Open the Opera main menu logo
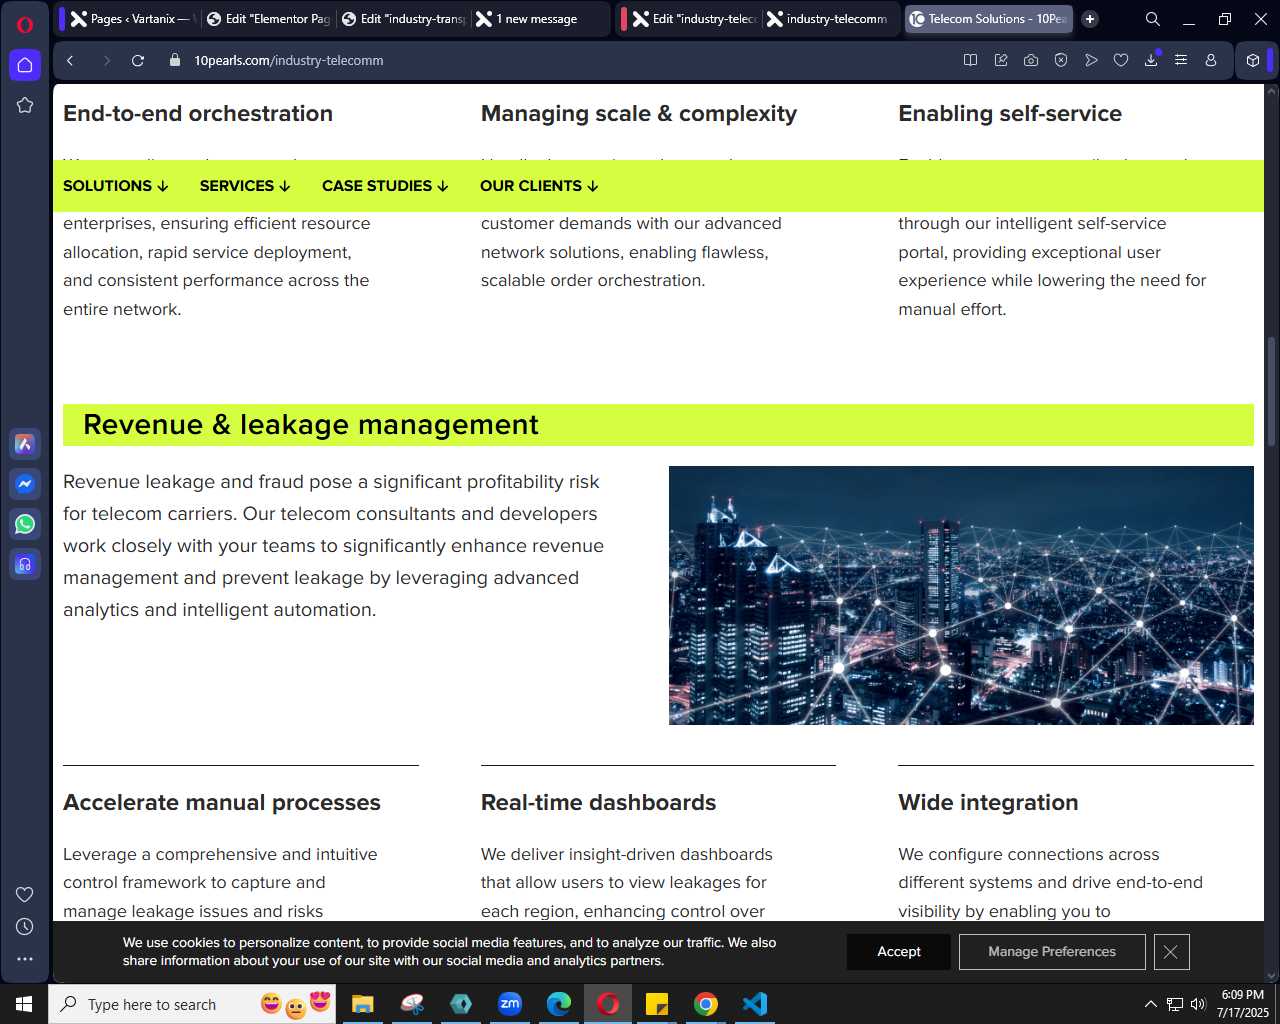This screenshot has width=1280, height=1024. [25, 25]
